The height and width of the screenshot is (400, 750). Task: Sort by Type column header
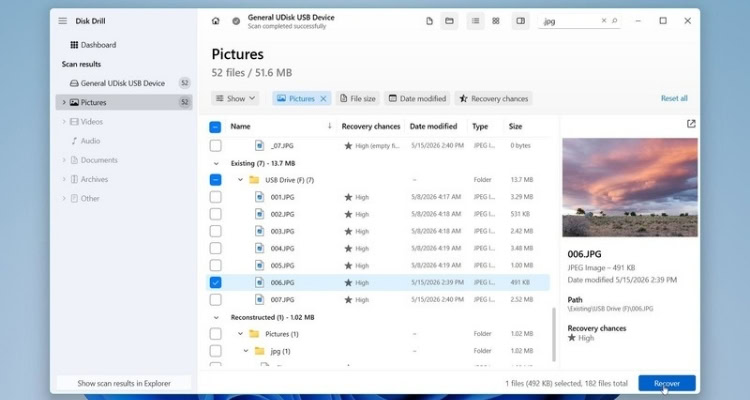click(480, 126)
